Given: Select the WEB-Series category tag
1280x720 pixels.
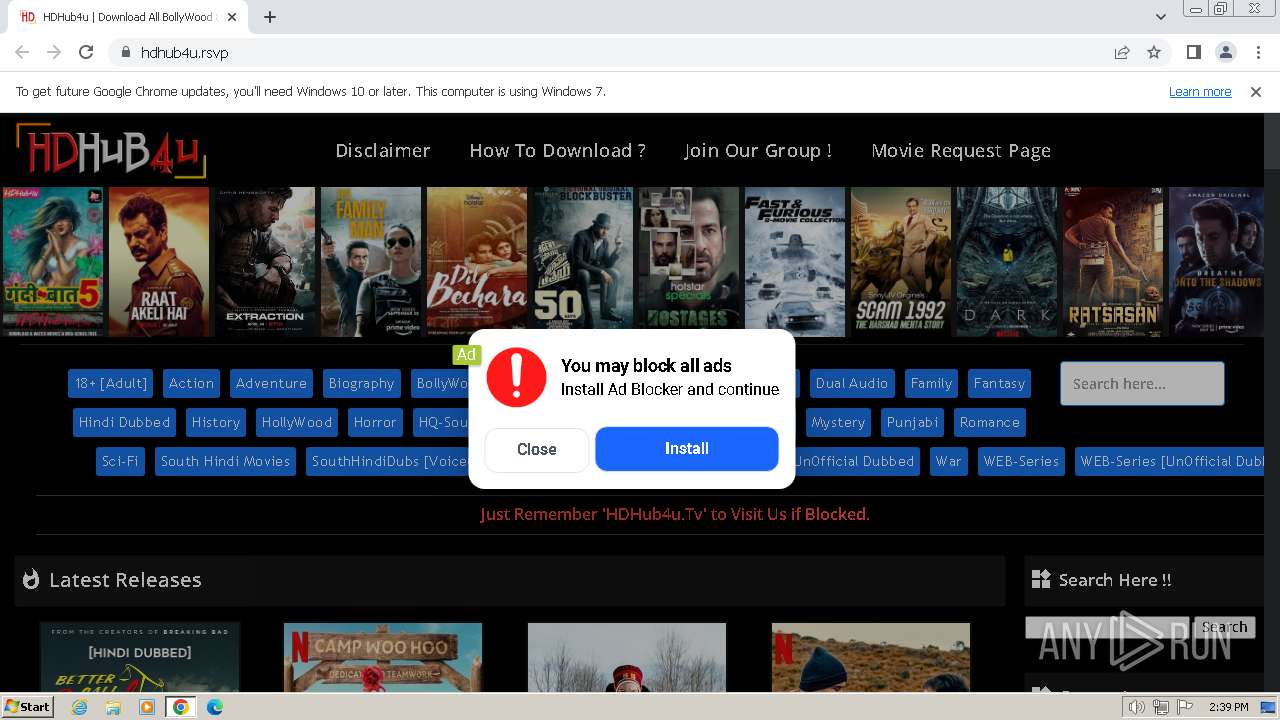Looking at the screenshot, I should [1020, 461].
